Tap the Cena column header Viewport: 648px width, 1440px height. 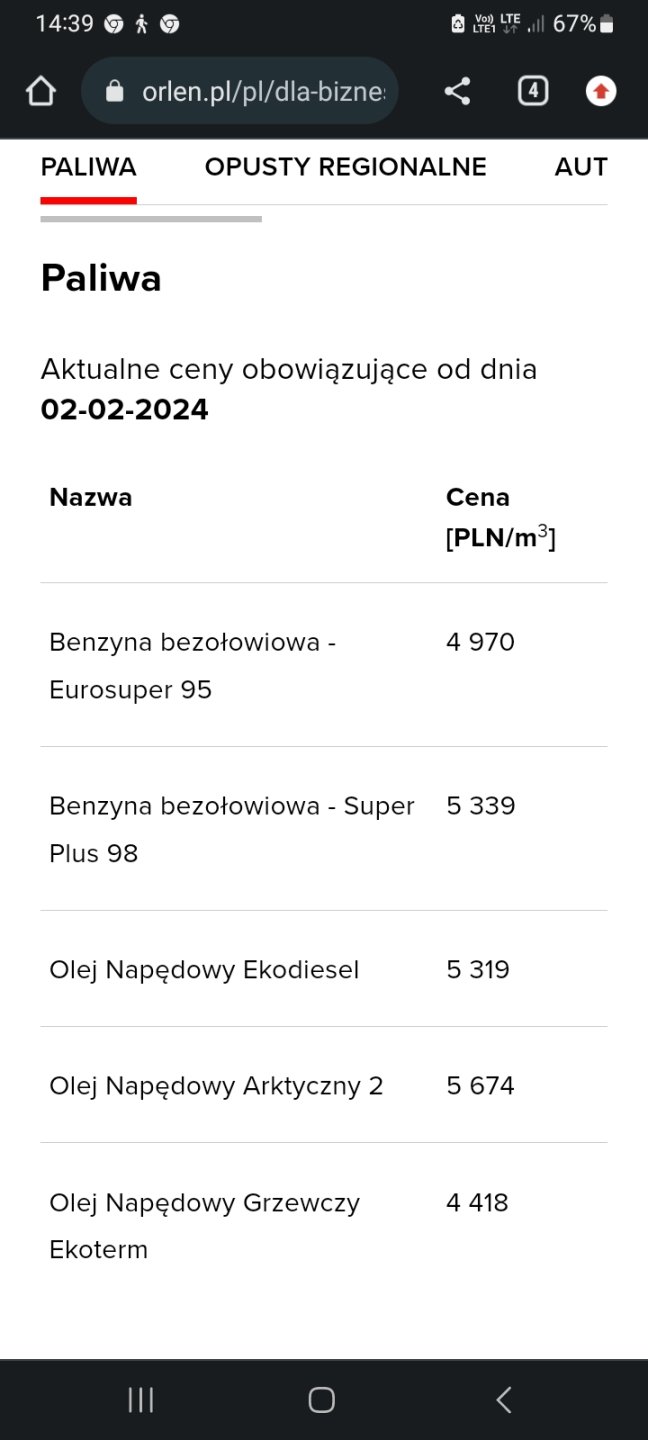pyautogui.click(x=500, y=517)
